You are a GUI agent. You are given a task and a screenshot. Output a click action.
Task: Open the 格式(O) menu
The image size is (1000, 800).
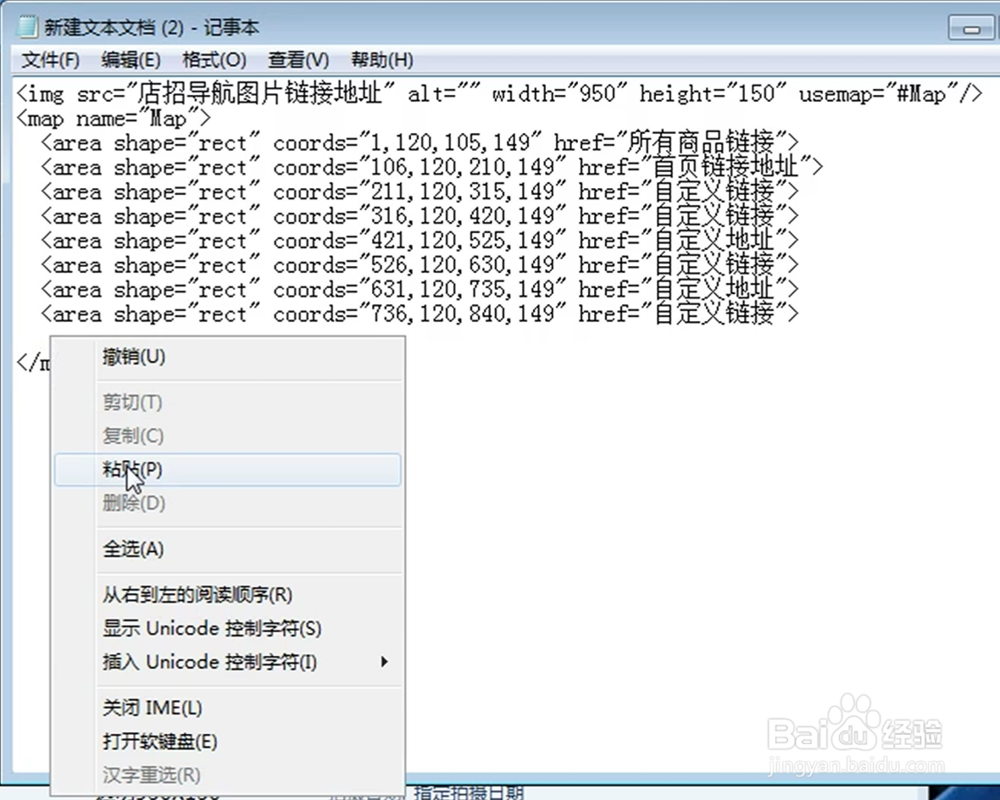(214, 60)
